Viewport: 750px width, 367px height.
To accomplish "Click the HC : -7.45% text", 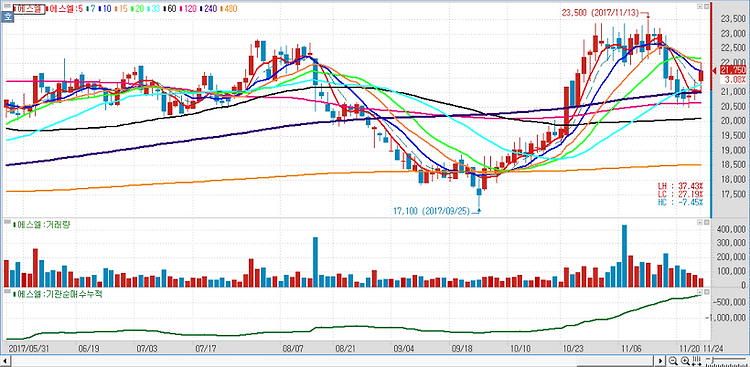I will tap(681, 201).
